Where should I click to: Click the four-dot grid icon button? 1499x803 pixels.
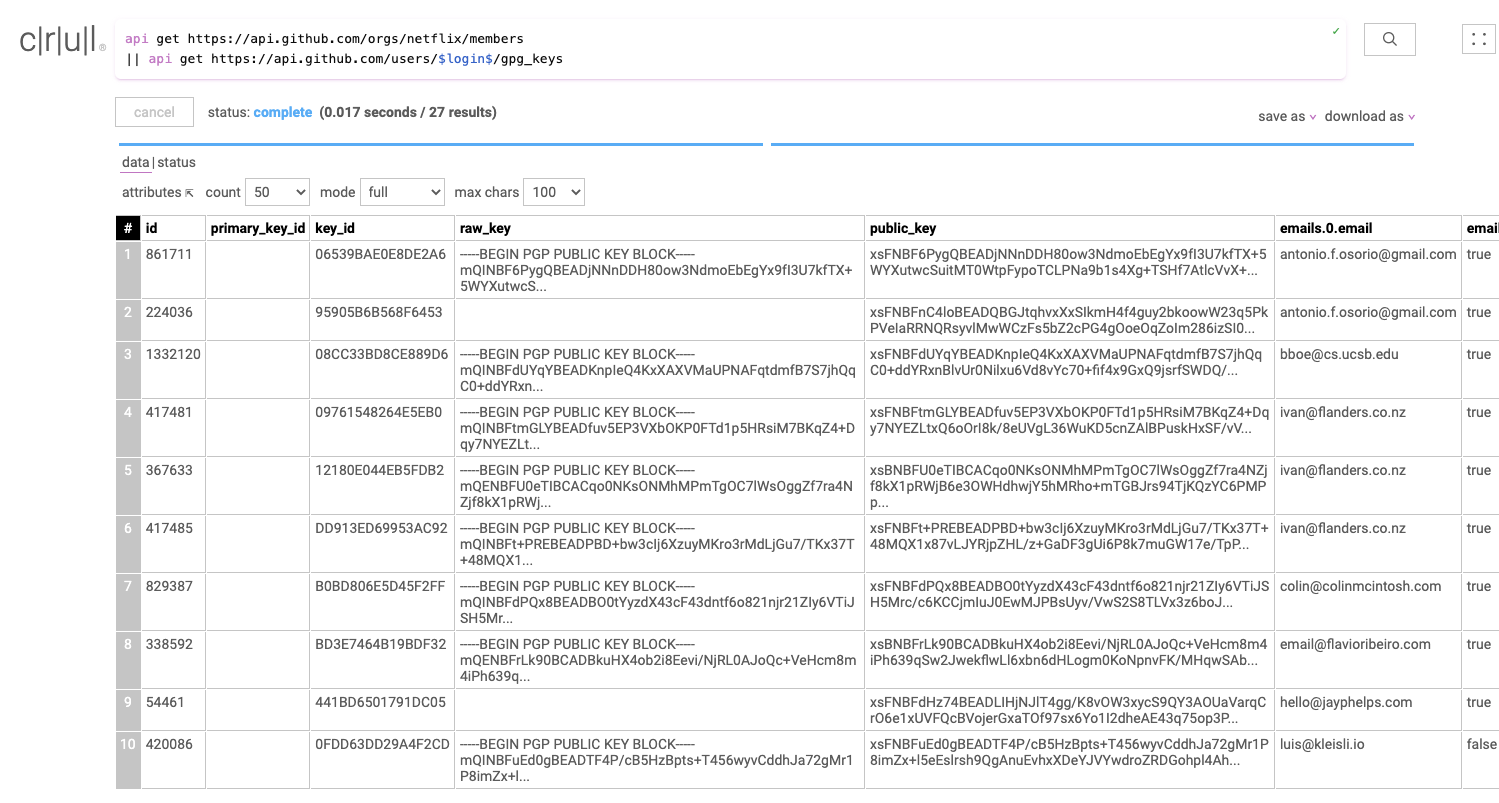click(x=1478, y=39)
